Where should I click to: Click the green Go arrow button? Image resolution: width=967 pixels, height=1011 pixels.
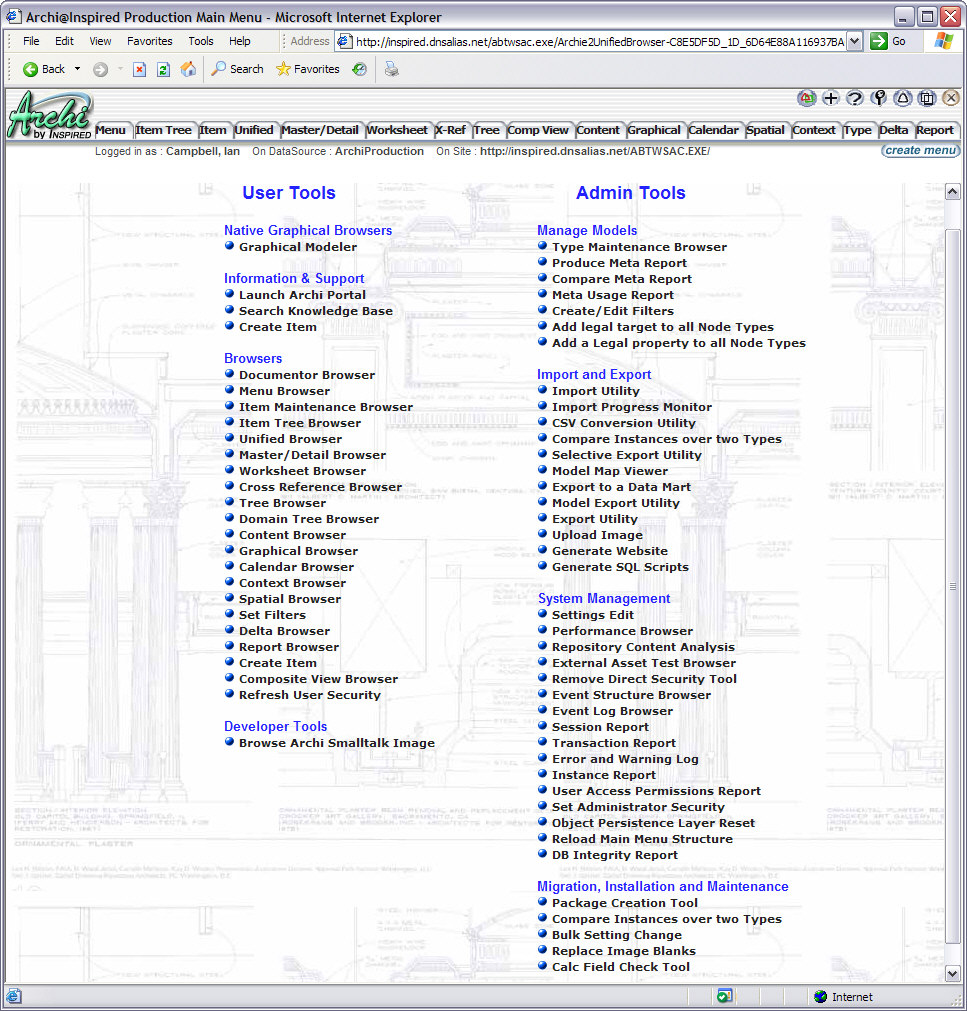888,41
